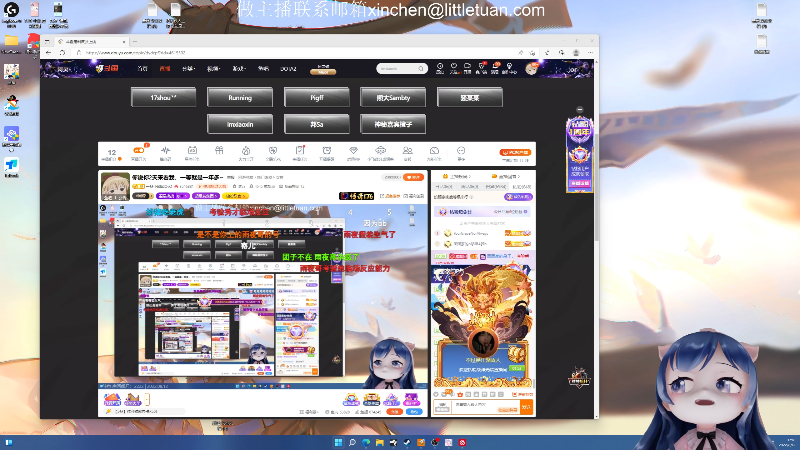
Task: Open the browser profile icon
Action: pos(576,53)
